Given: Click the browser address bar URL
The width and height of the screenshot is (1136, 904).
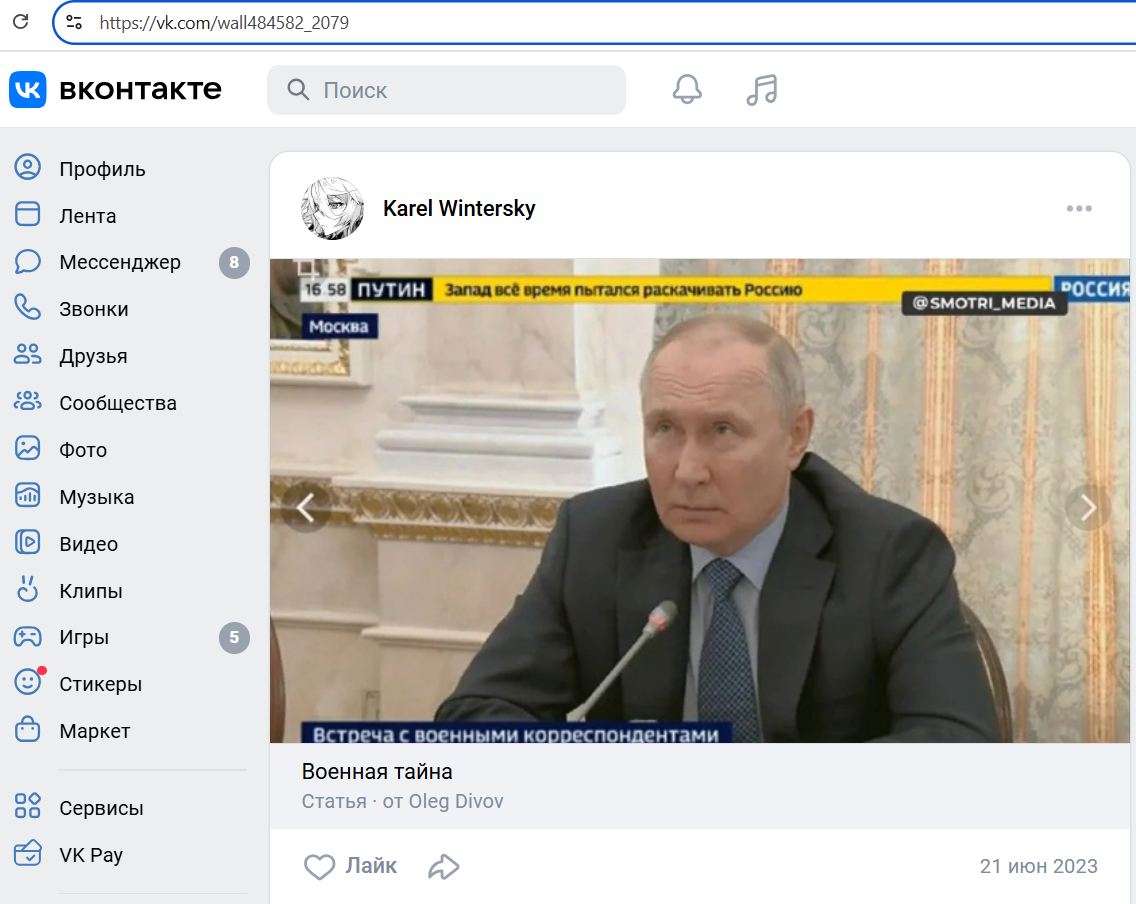Looking at the screenshot, I should (224, 22).
